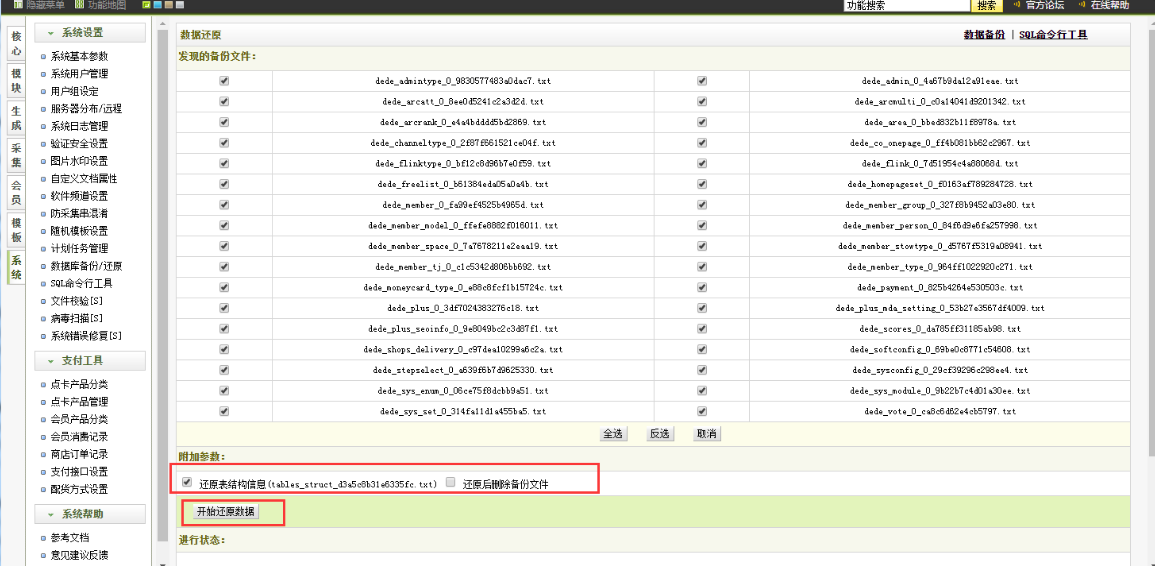Enable 还原后删除备份文件 checkbox
This screenshot has height=566, width=1155.
450,482
